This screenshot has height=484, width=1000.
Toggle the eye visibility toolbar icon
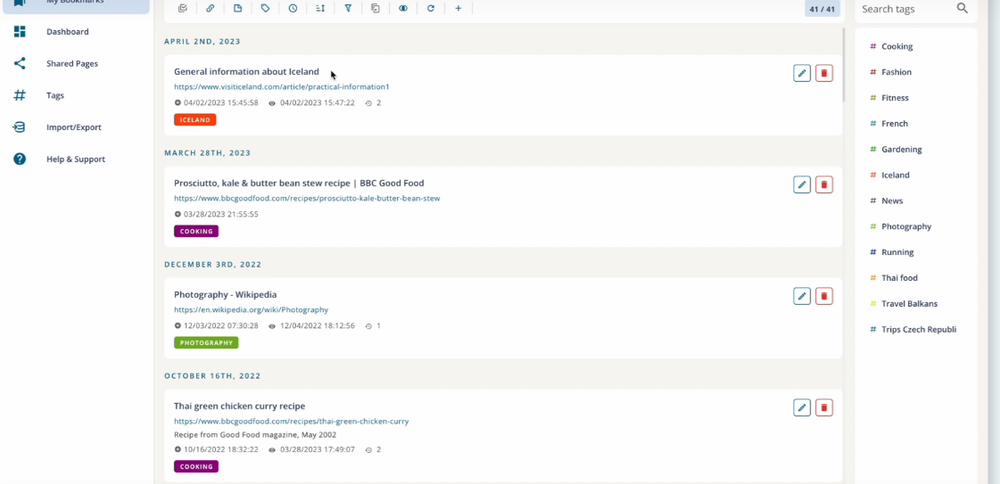click(403, 9)
